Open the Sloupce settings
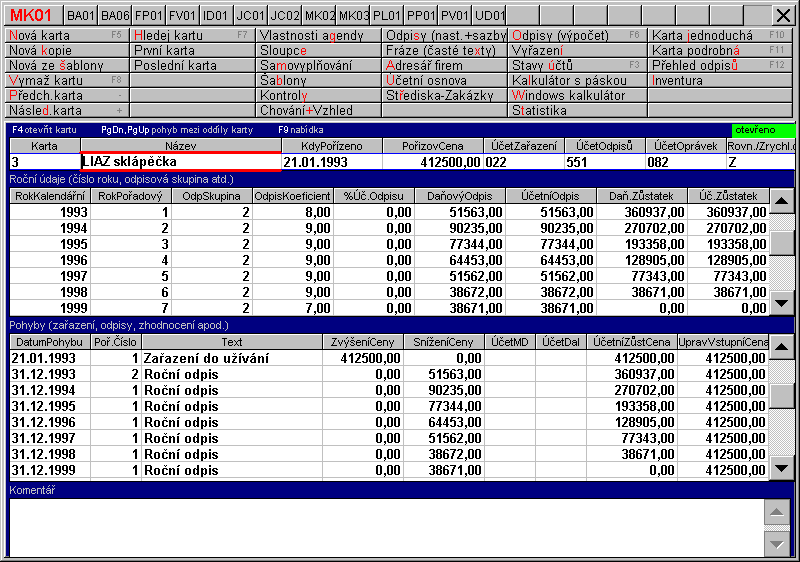The width and height of the screenshot is (800, 562). [x=318, y=50]
